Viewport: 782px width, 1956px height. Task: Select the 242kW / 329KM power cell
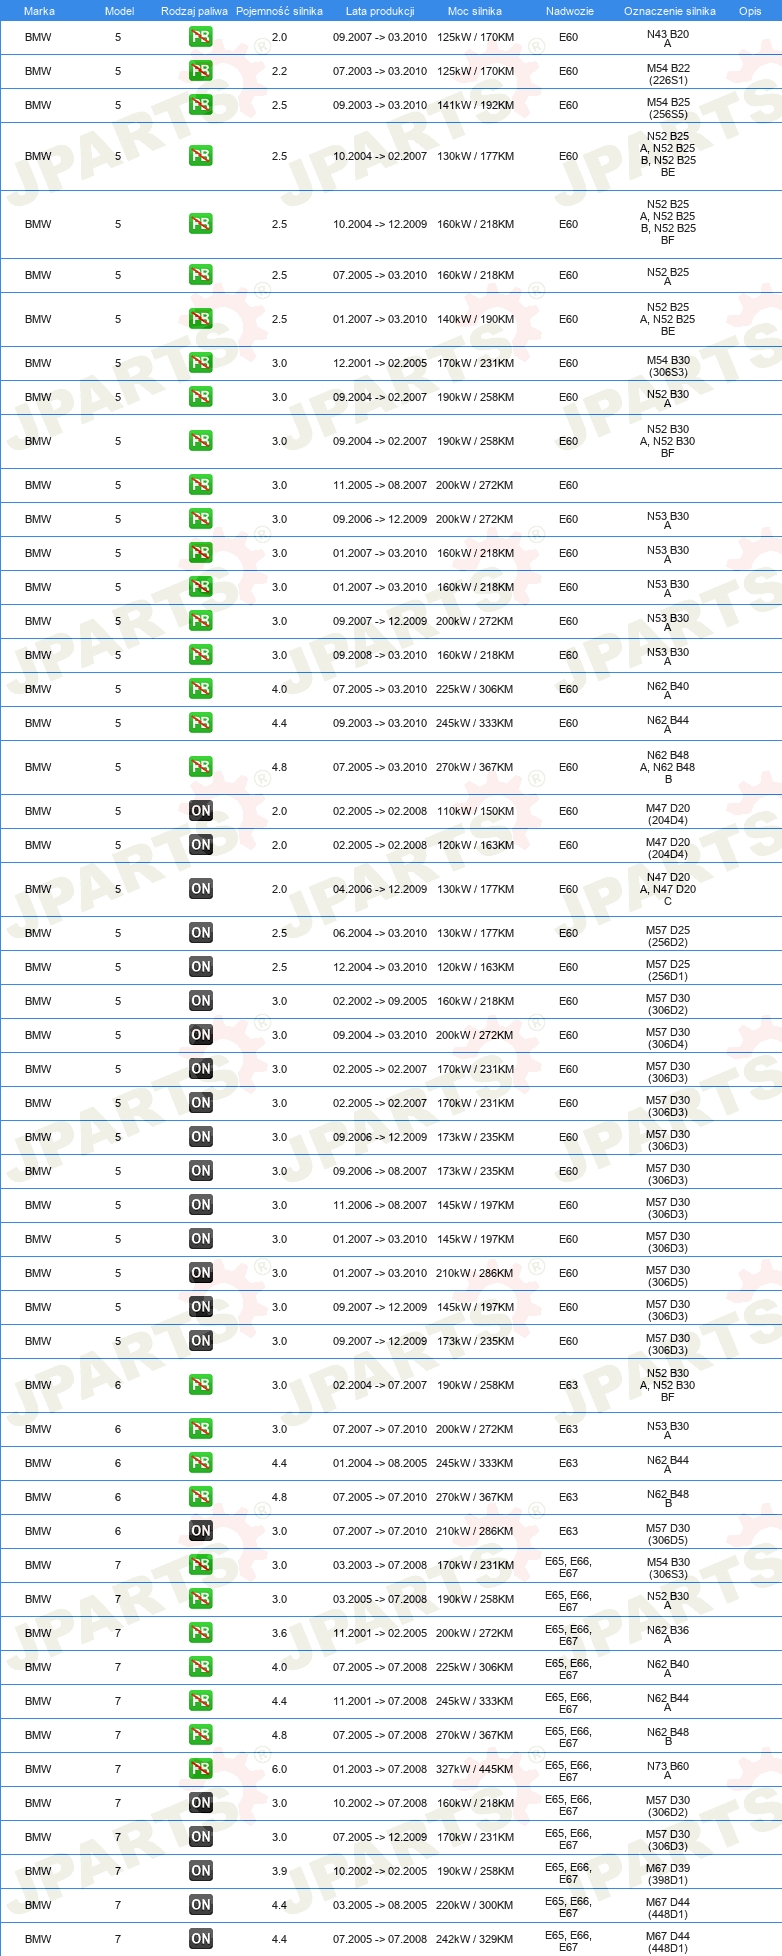[475, 1939]
